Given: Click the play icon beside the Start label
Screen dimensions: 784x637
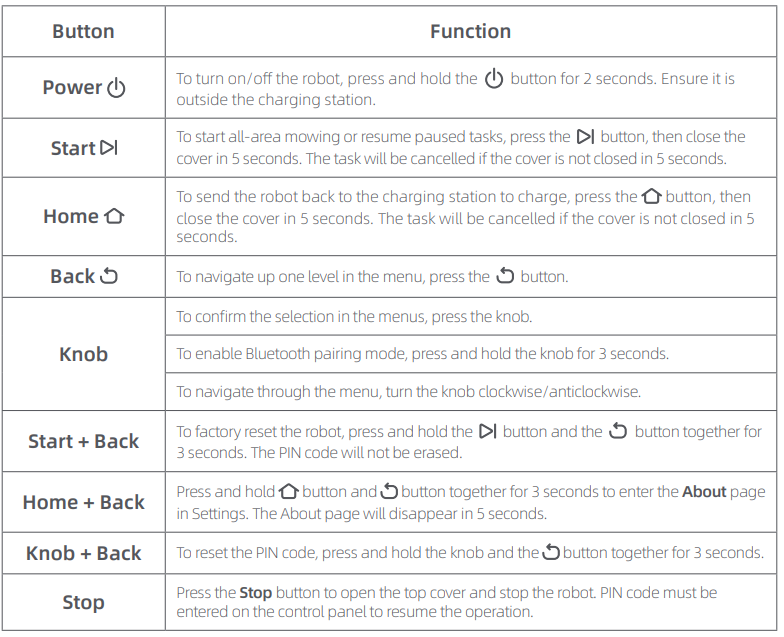Looking at the screenshot, I should point(109,148).
